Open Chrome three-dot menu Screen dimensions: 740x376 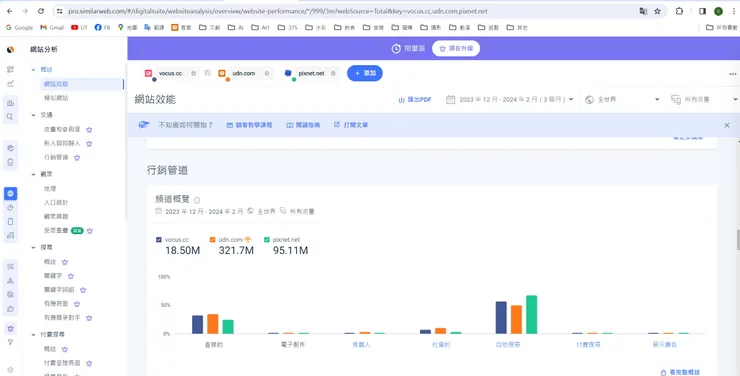[734, 11]
